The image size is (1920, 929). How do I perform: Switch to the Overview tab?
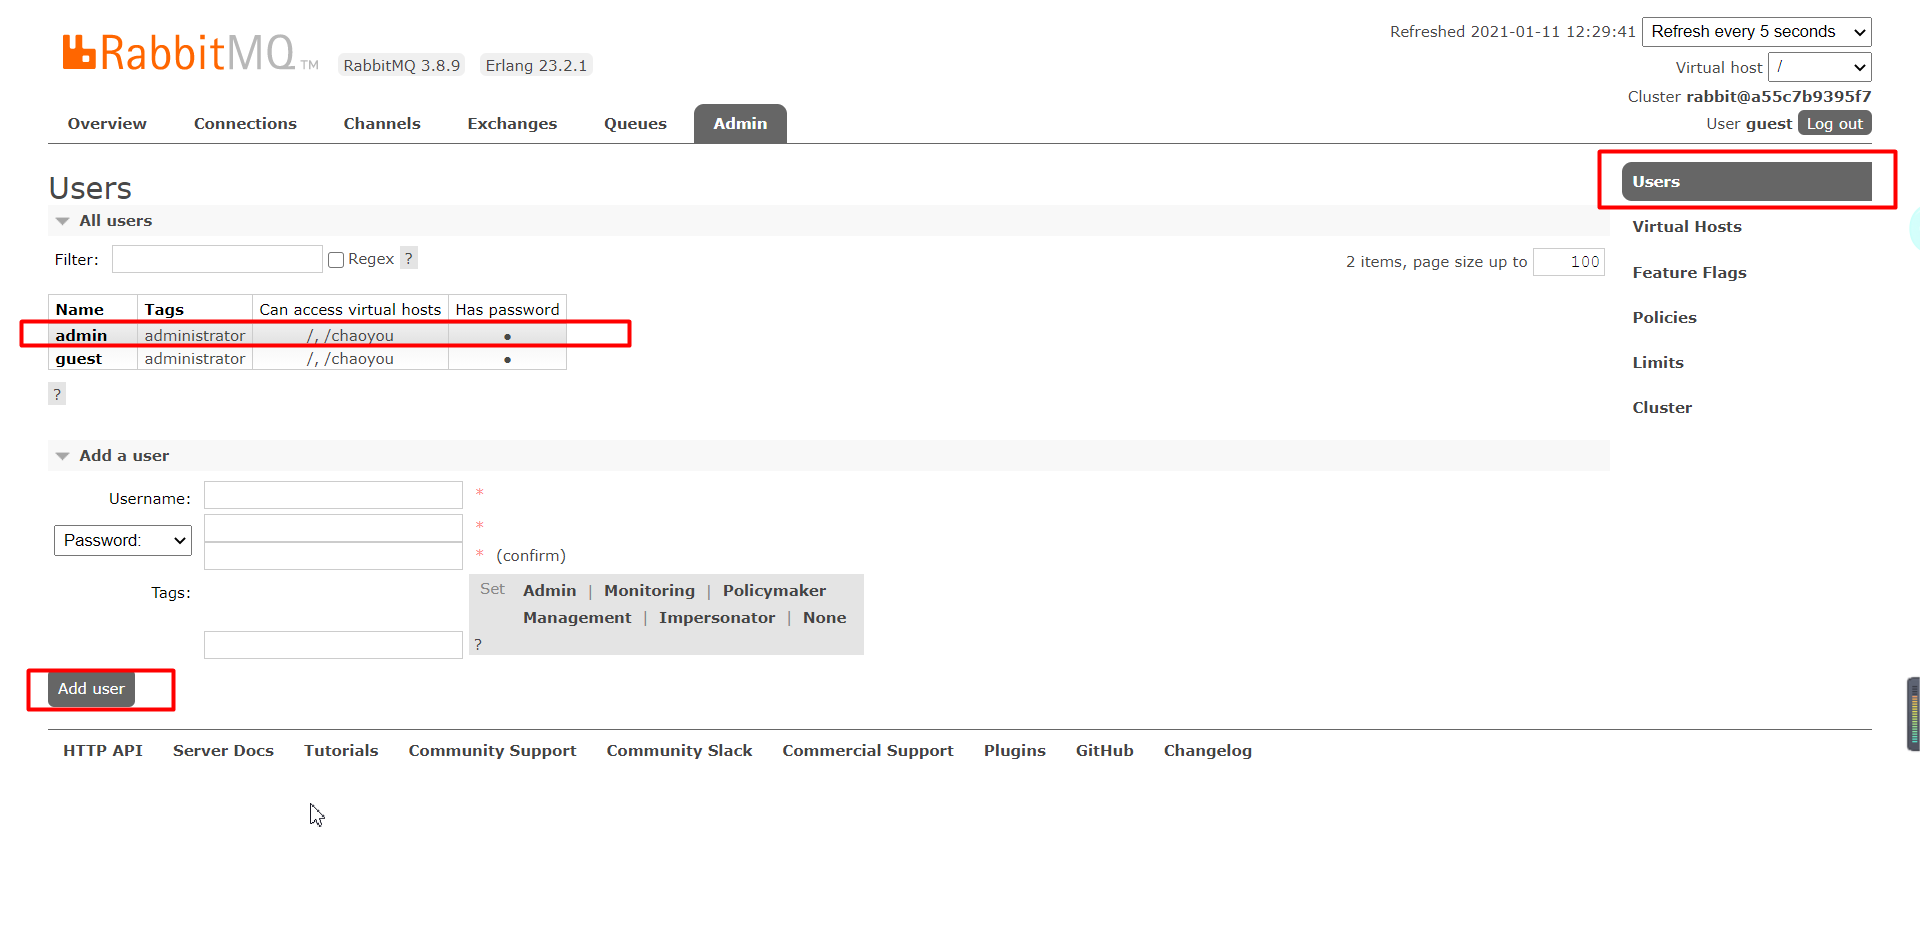[x=107, y=124]
